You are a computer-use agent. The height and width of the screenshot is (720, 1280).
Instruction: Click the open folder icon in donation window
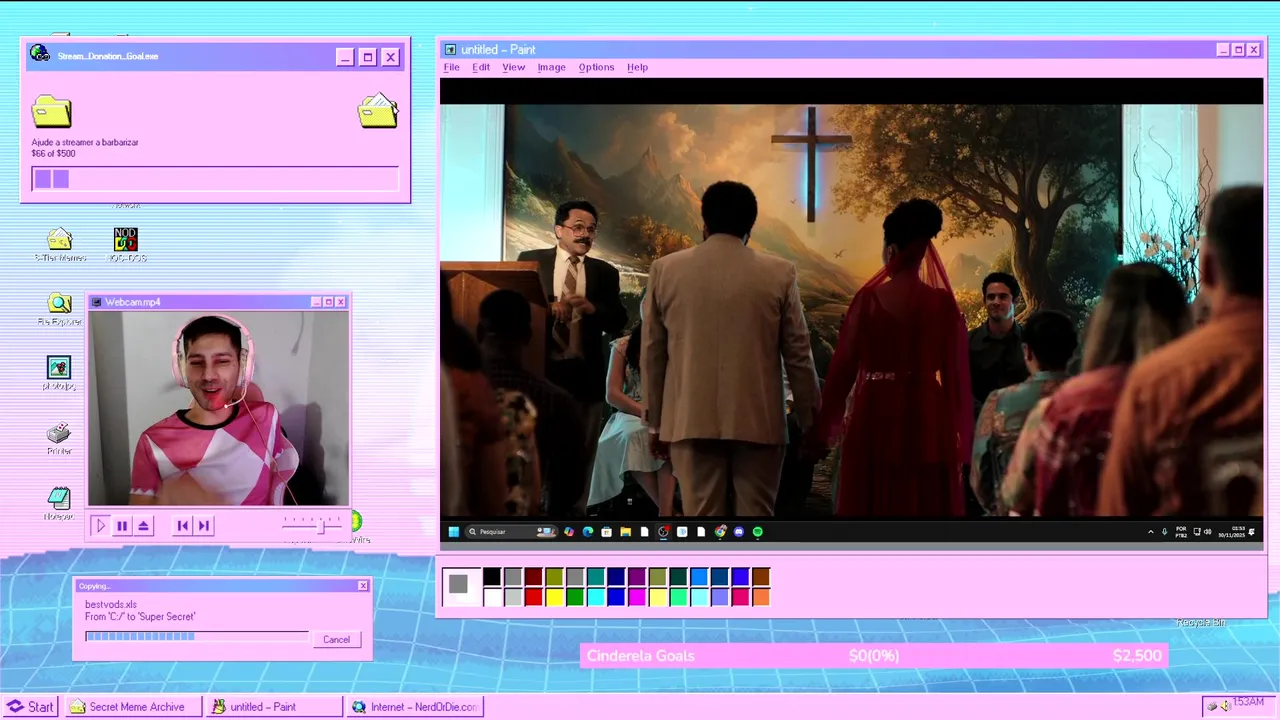[378, 110]
